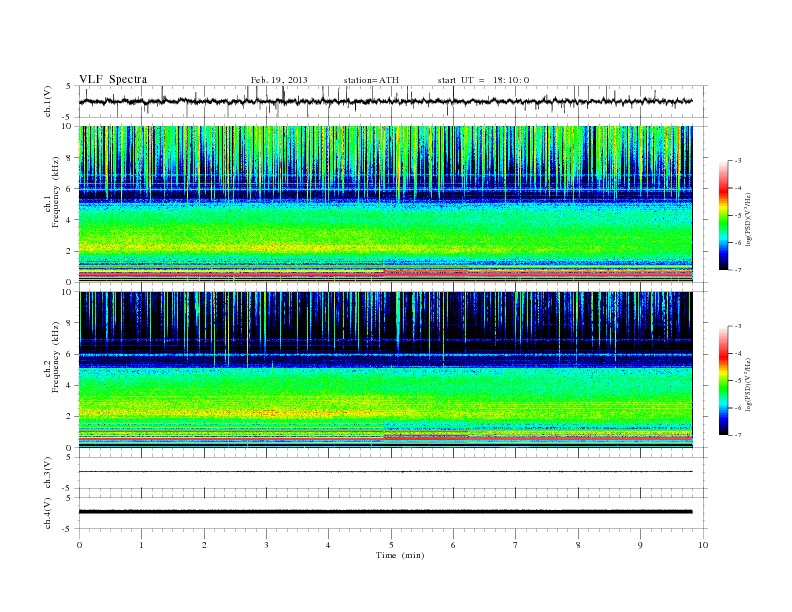Click the 'ch.4(V)' axis label
Screen dimensions: 792x612
click(48, 513)
